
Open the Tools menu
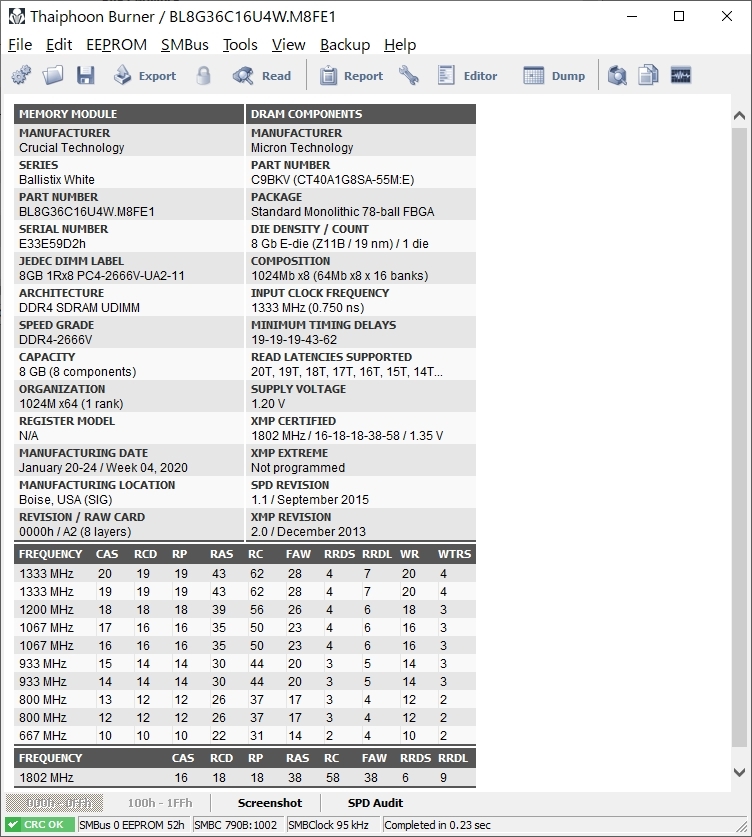tap(240, 45)
